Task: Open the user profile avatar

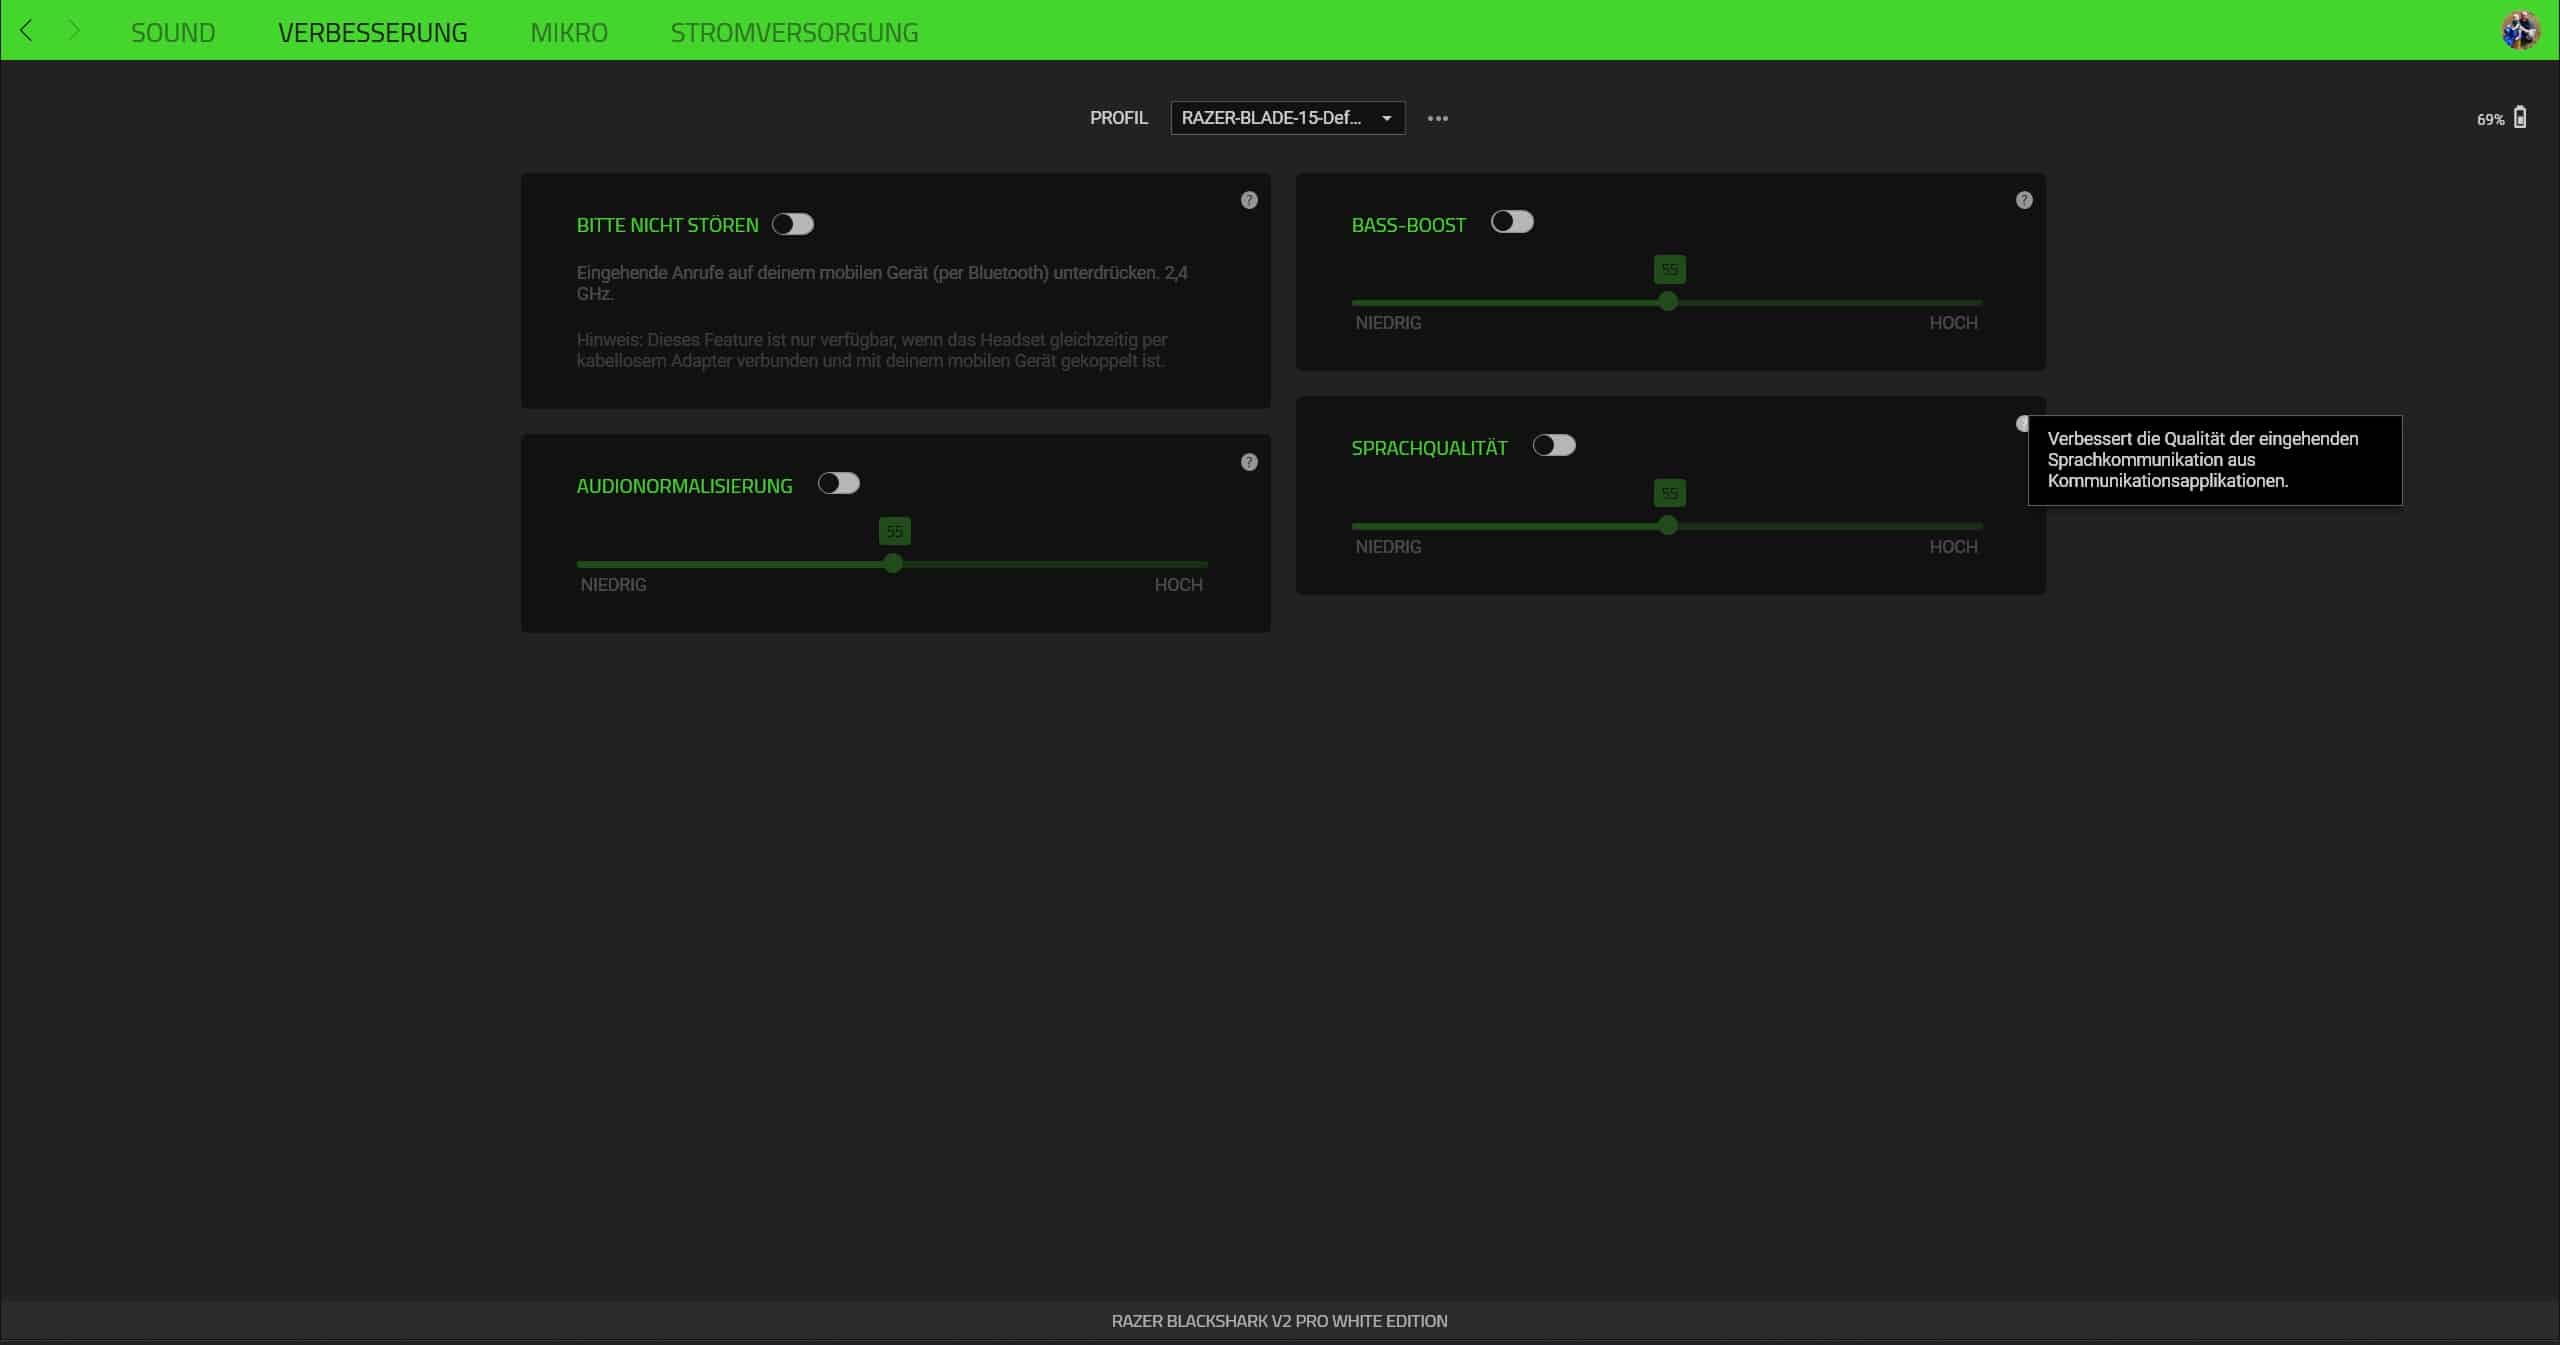Action: point(2520,31)
